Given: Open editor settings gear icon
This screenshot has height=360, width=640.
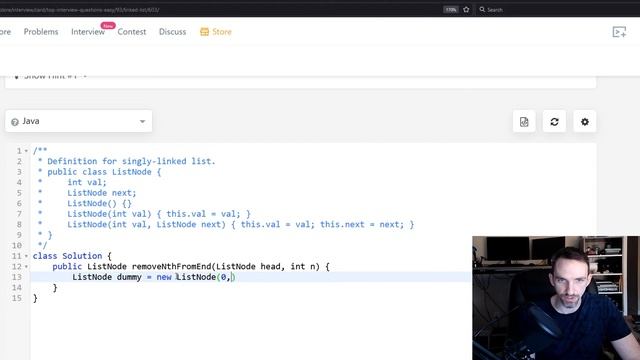Looking at the screenshot, I should (x=585, y=122).
